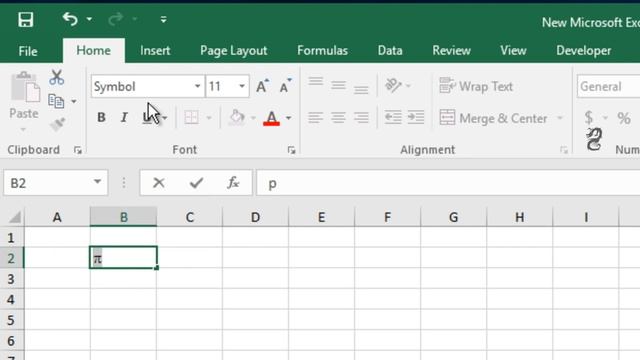Screen dimensions: 640x360
Task: Toggle Underline formatting
Action: tap(147, 118)
